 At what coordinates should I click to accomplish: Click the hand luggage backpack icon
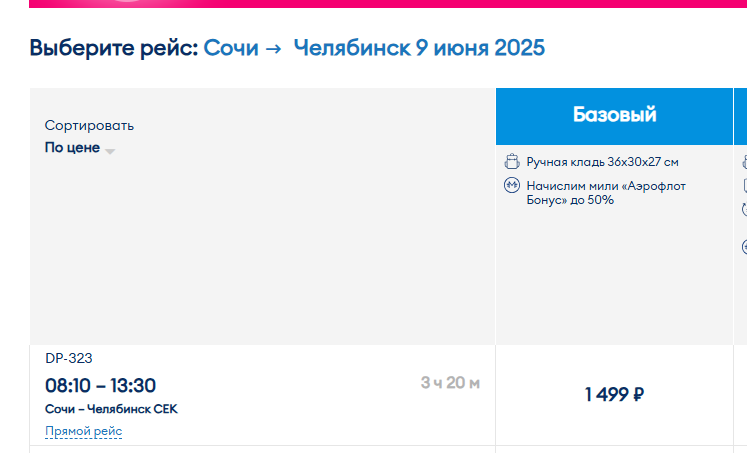(x=512, y=161)
